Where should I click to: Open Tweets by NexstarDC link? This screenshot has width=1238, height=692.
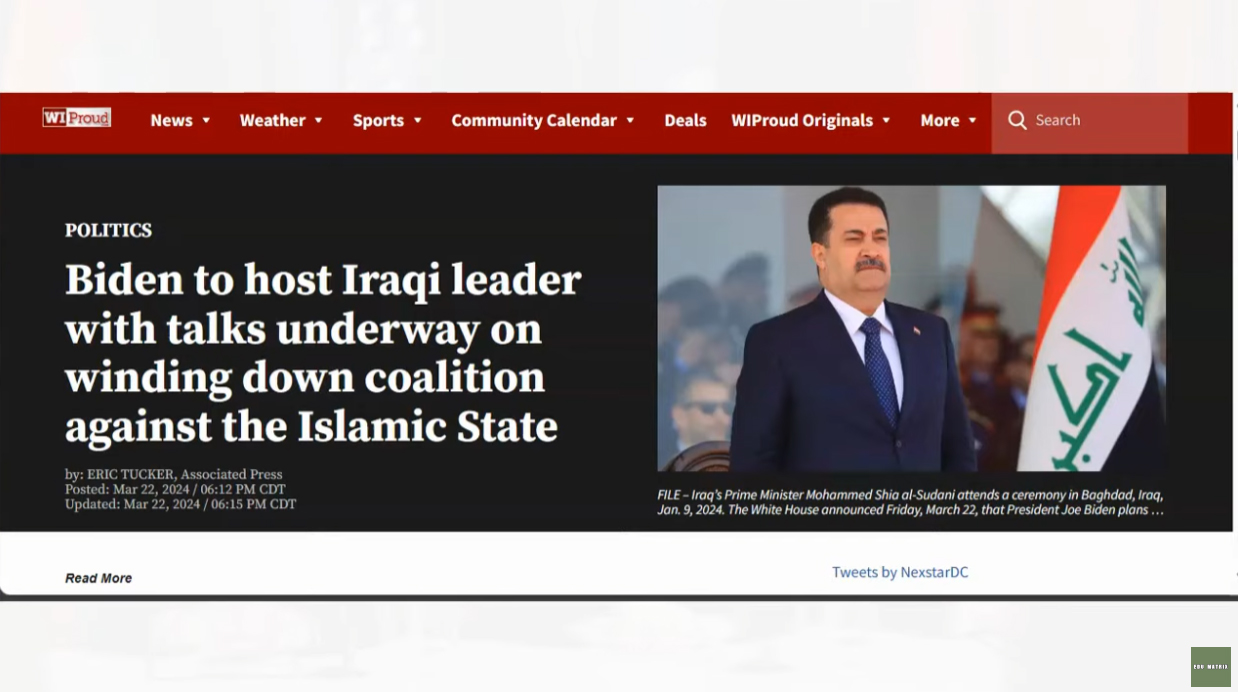[900, 572]
